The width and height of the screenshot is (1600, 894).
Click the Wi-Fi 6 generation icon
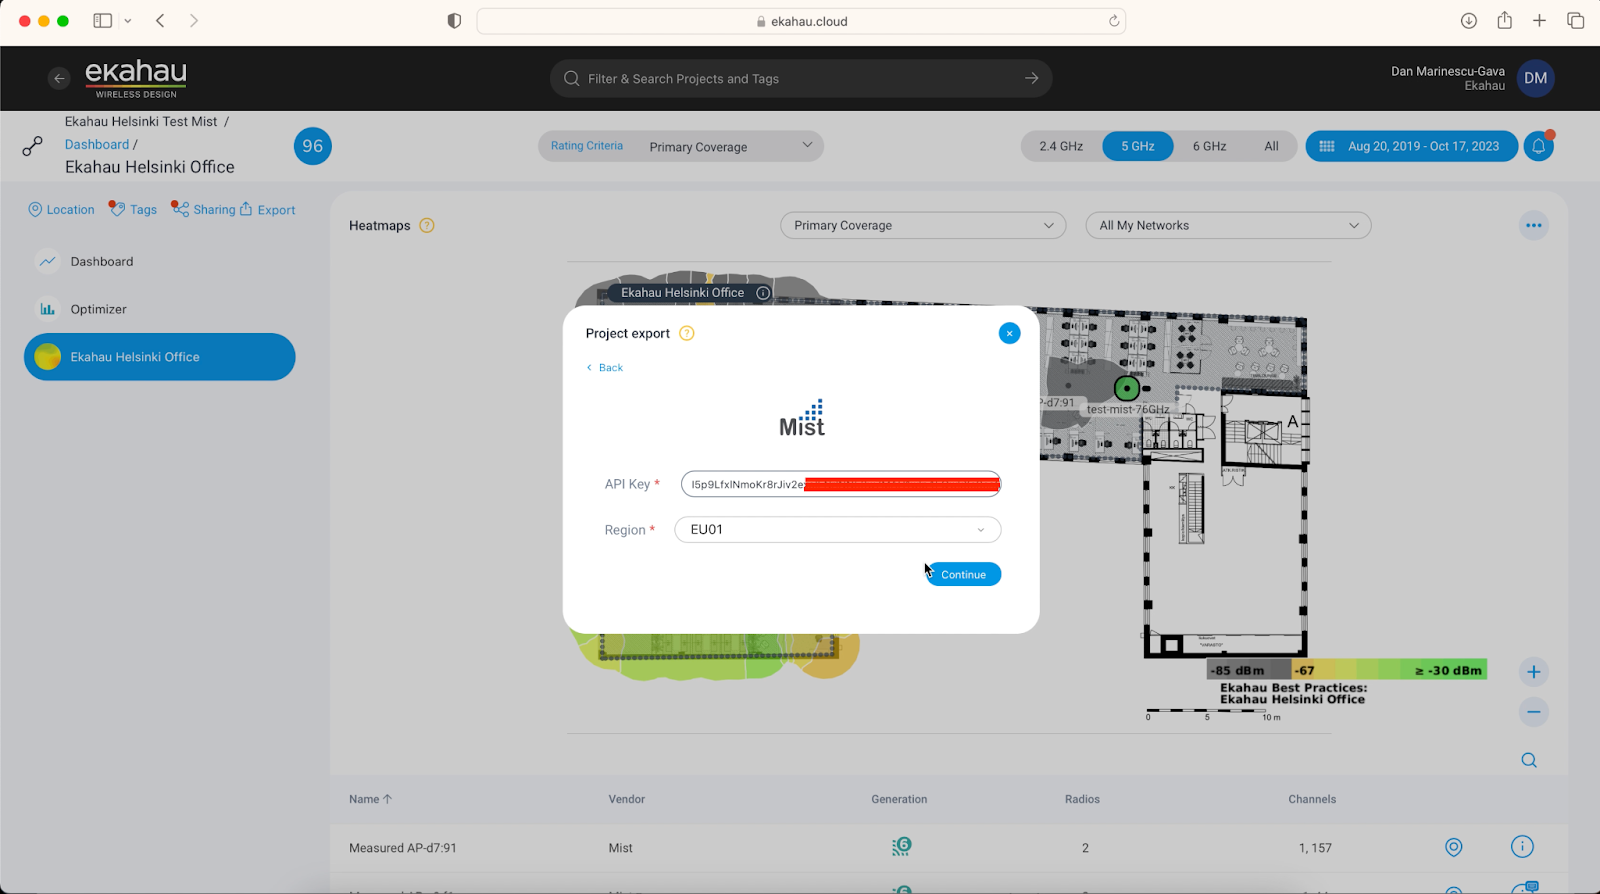pos(901,847)
